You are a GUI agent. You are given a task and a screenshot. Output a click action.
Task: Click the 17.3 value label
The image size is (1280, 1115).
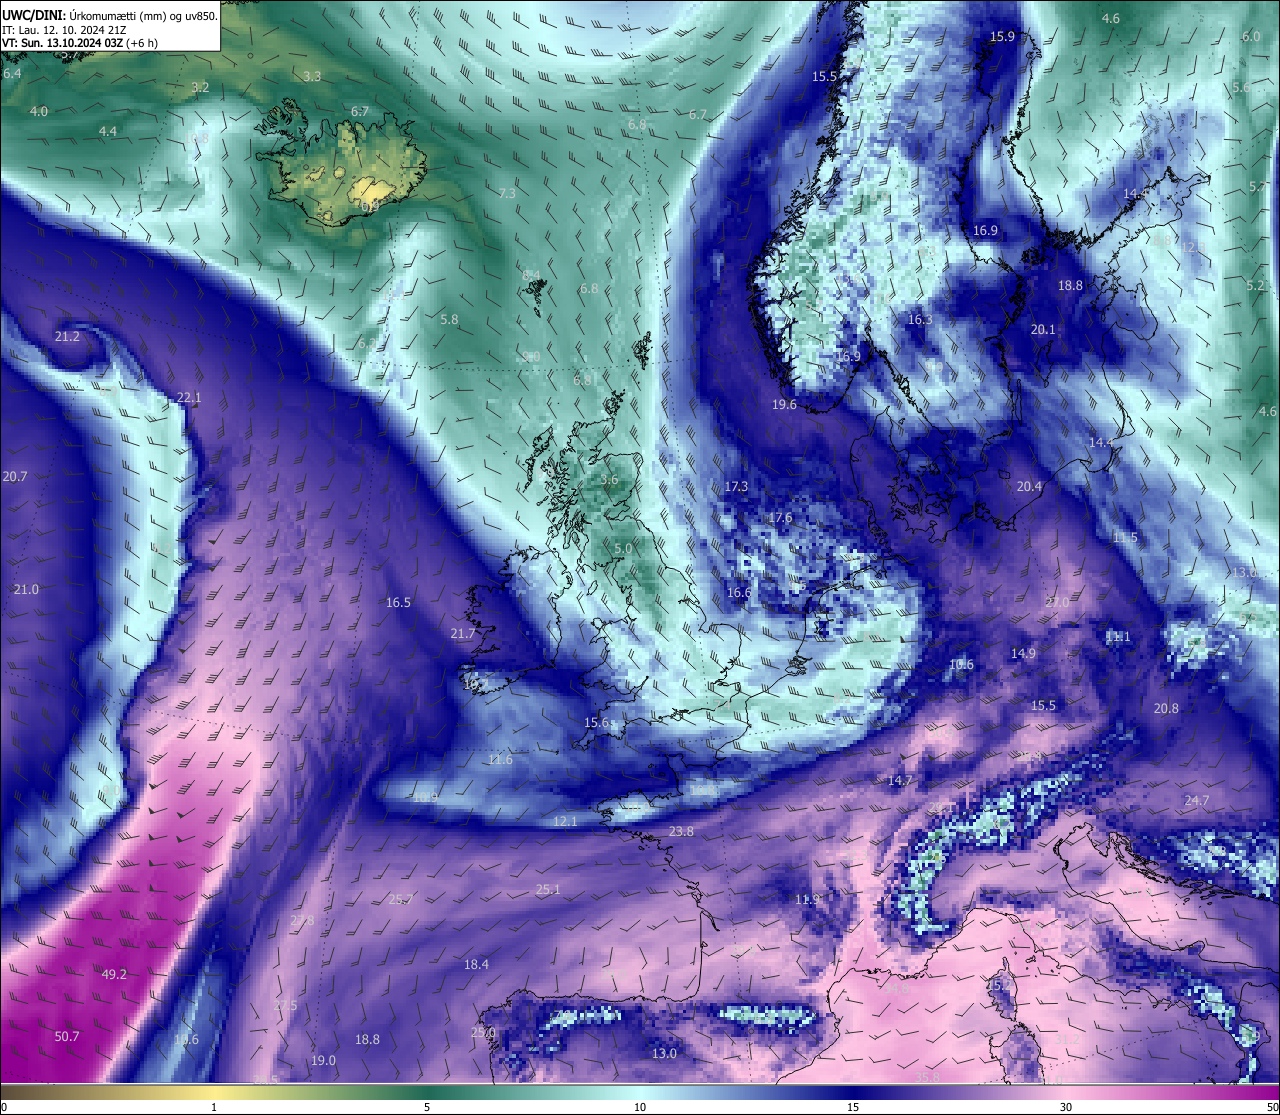(736, 486)
